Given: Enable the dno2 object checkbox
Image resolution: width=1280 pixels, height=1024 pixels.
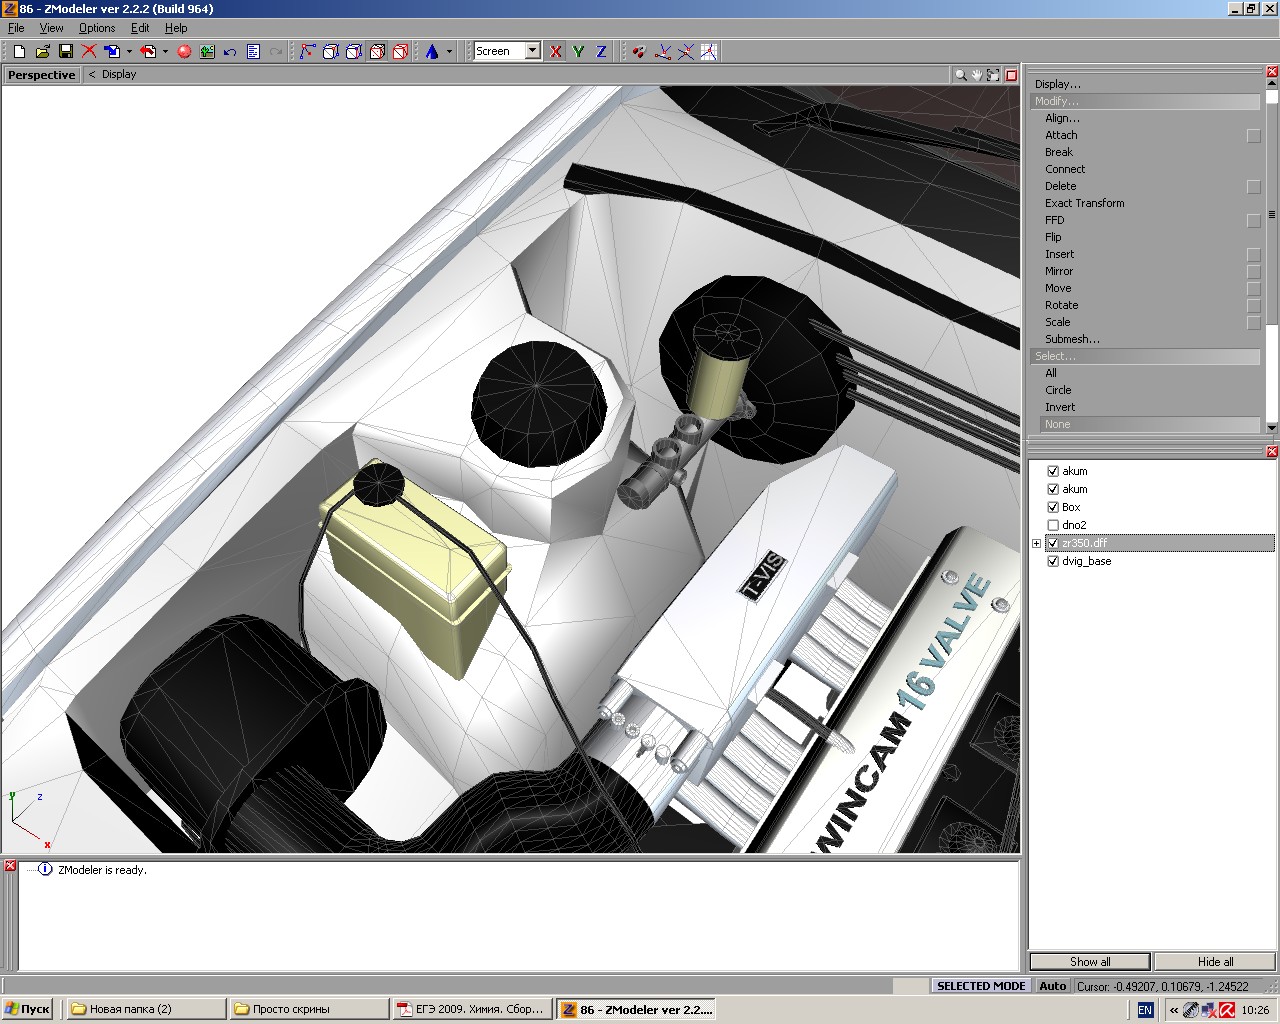Looking at the screenshot, I should (x=1052, y=525).
